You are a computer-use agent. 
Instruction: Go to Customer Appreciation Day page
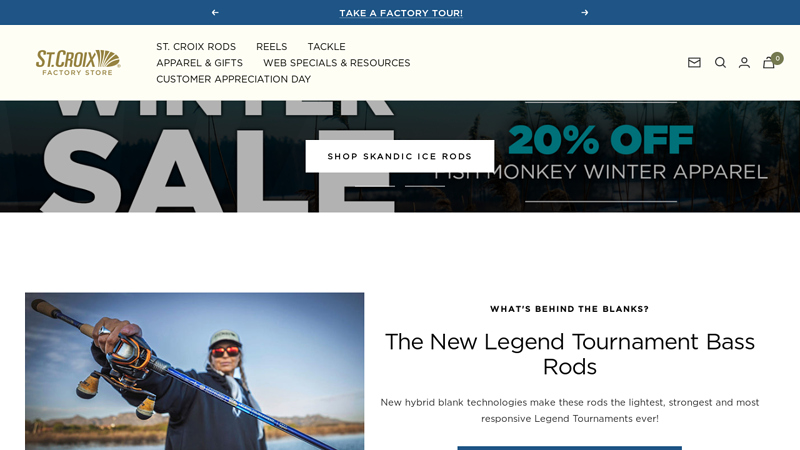point(233,79)
